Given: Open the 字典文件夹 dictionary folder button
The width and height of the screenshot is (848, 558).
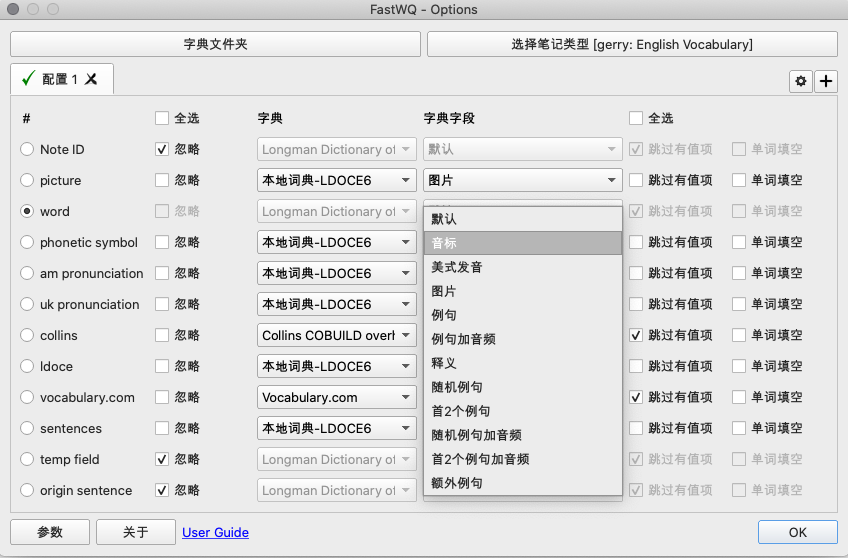Looking at the screenshot, I should click(x=215, y=44).
